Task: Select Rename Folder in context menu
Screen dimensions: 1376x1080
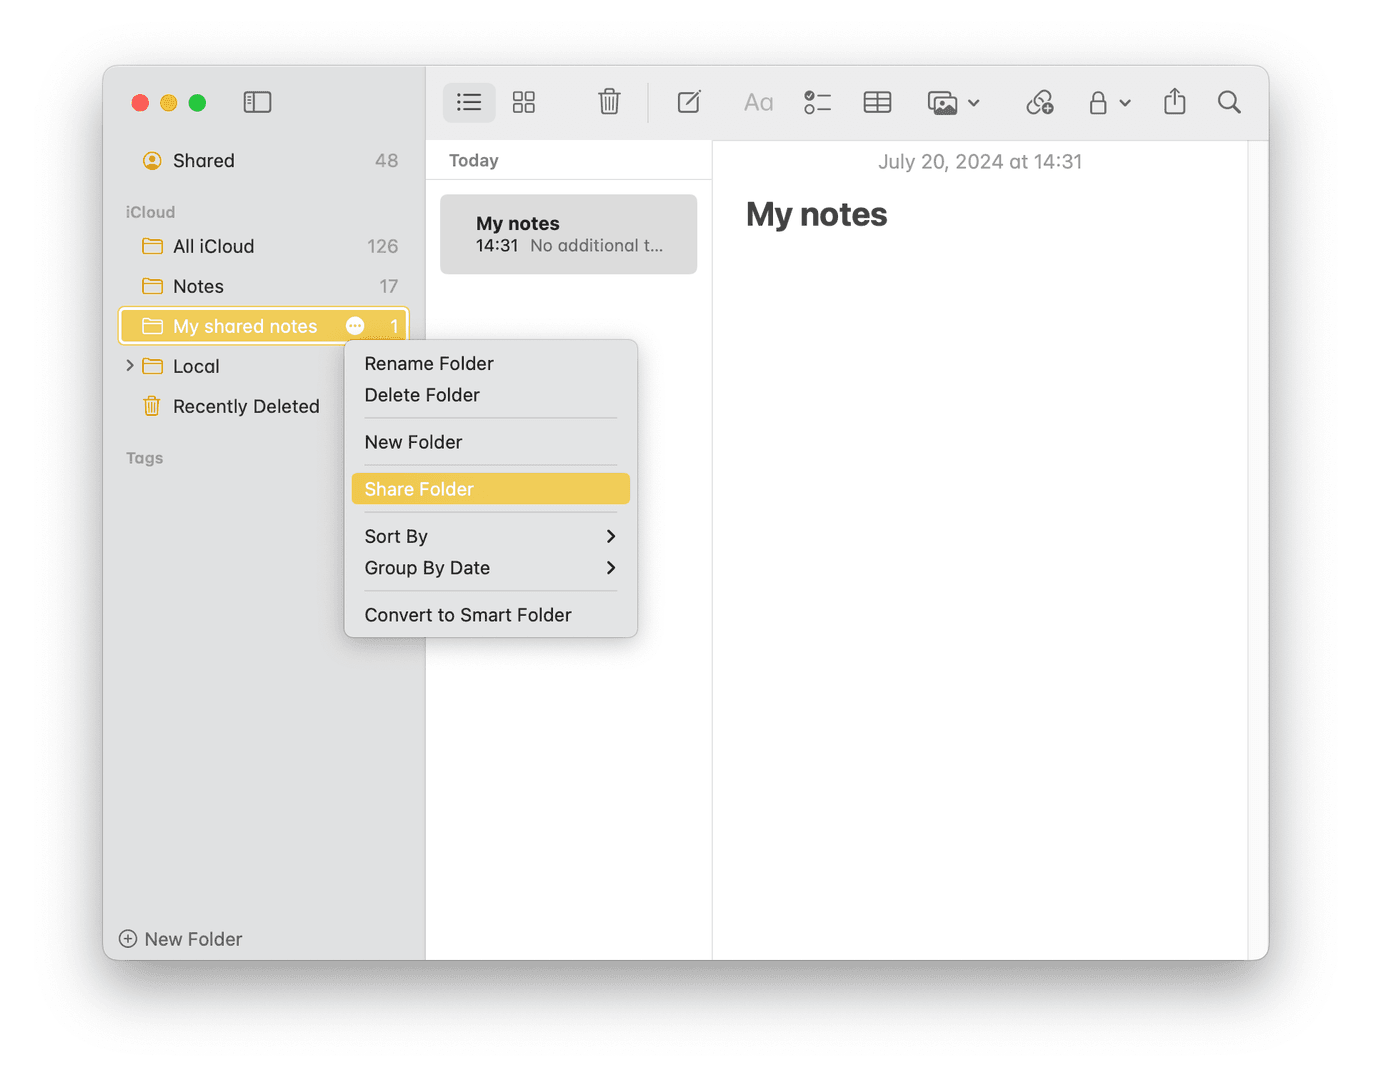Action: pyautogui.click(x=429, y=363)
